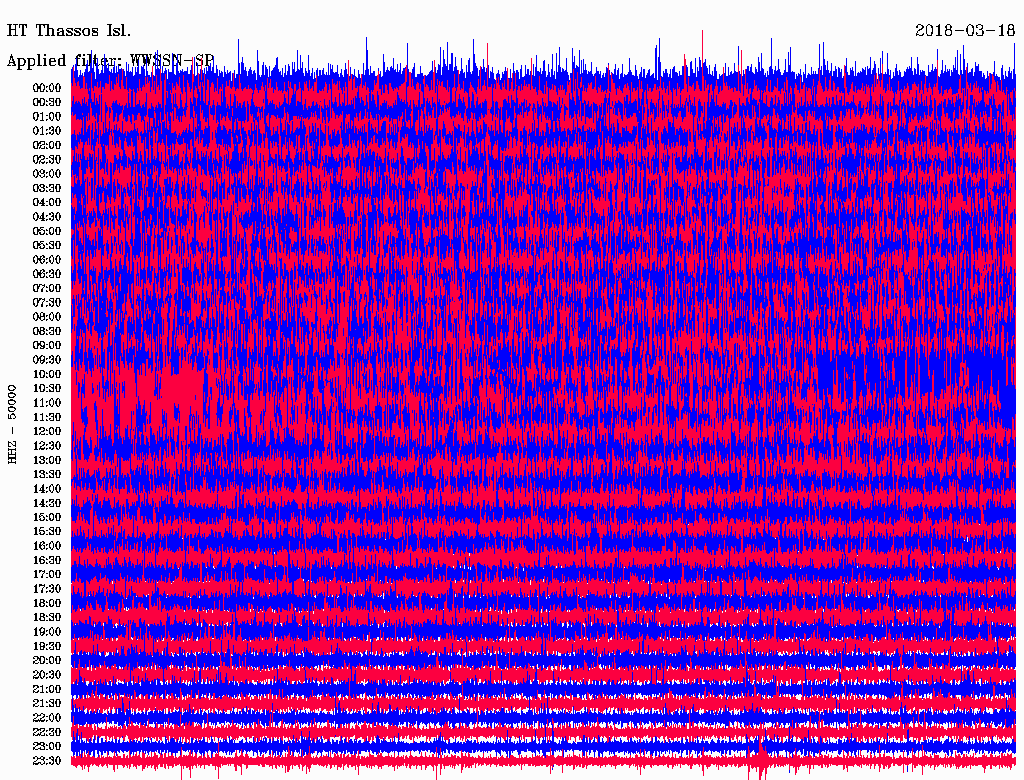Select the 00:30 time label
Screen dimensions: 1024x780
(x=47, y=102)
